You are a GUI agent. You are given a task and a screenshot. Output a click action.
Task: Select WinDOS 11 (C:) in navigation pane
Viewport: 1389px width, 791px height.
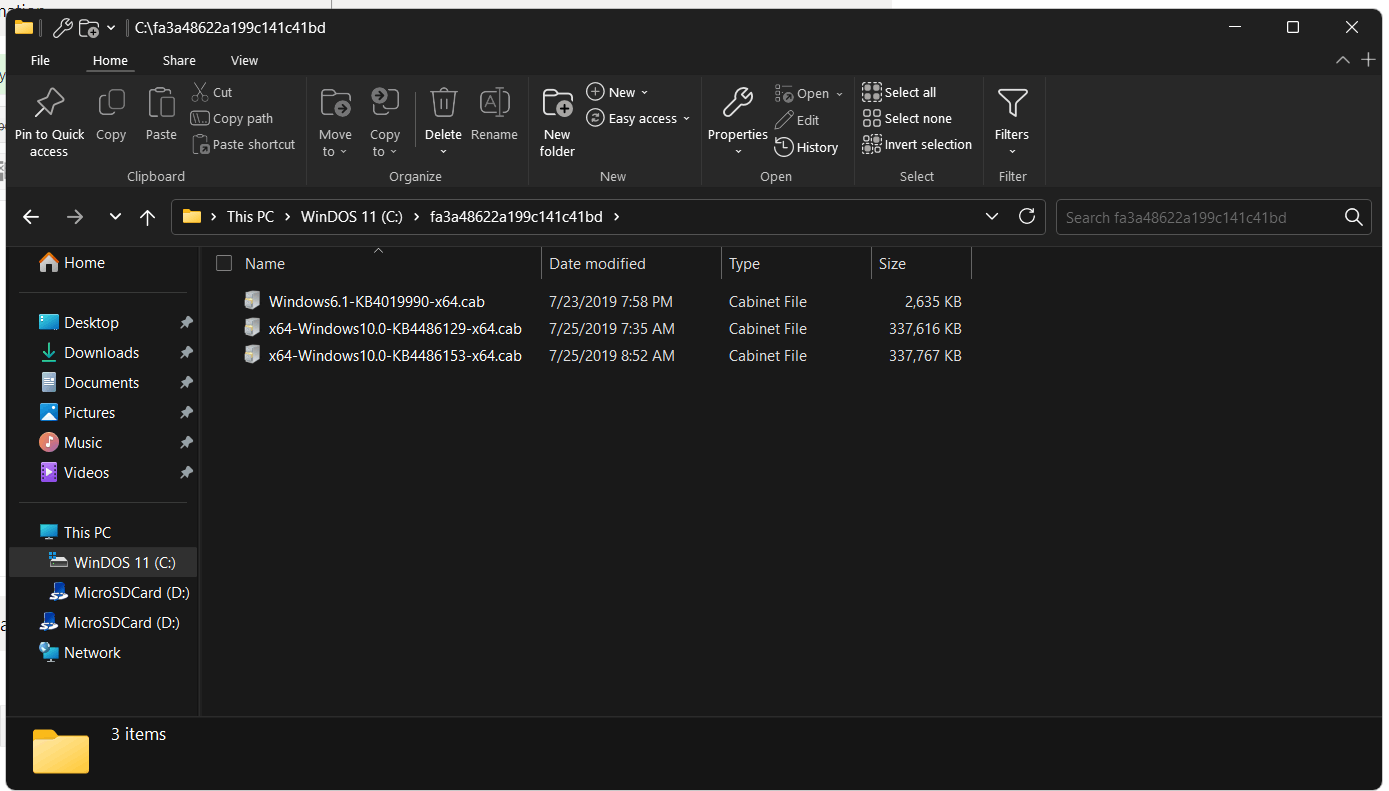pyautogui.click(x=103, y=562)
